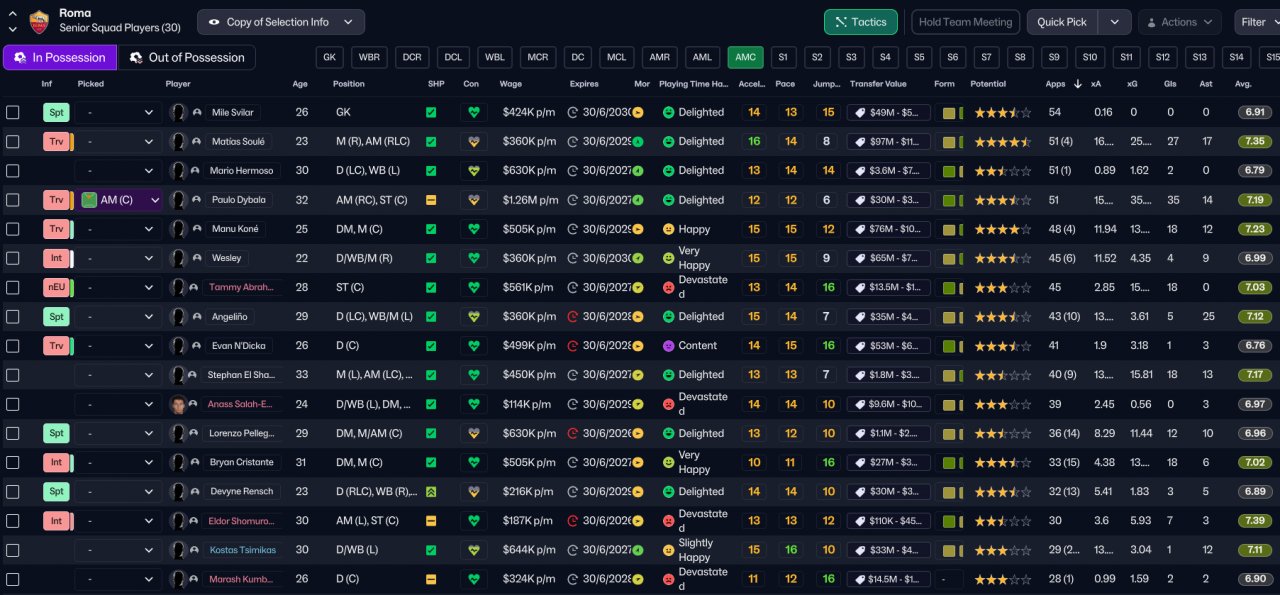Open the Tactics screen button
The height and width of the screenshot is (595, 1280).
pos(861,22)
